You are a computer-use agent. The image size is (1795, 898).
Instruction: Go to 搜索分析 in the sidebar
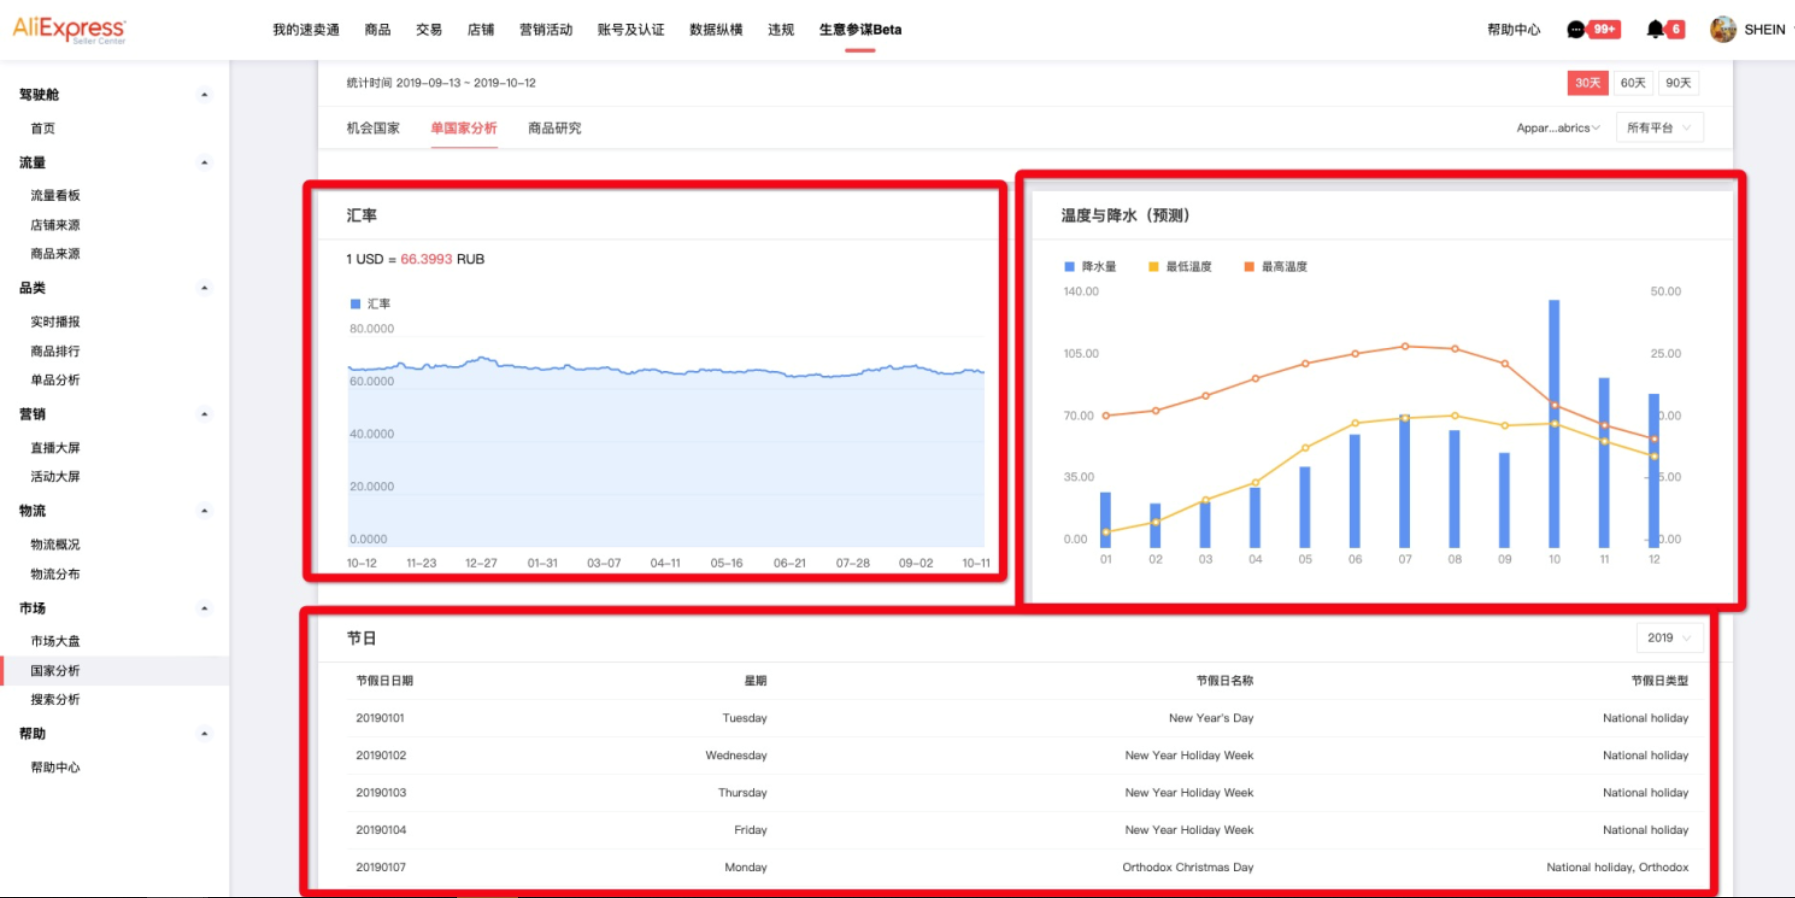tap(55, 700)
